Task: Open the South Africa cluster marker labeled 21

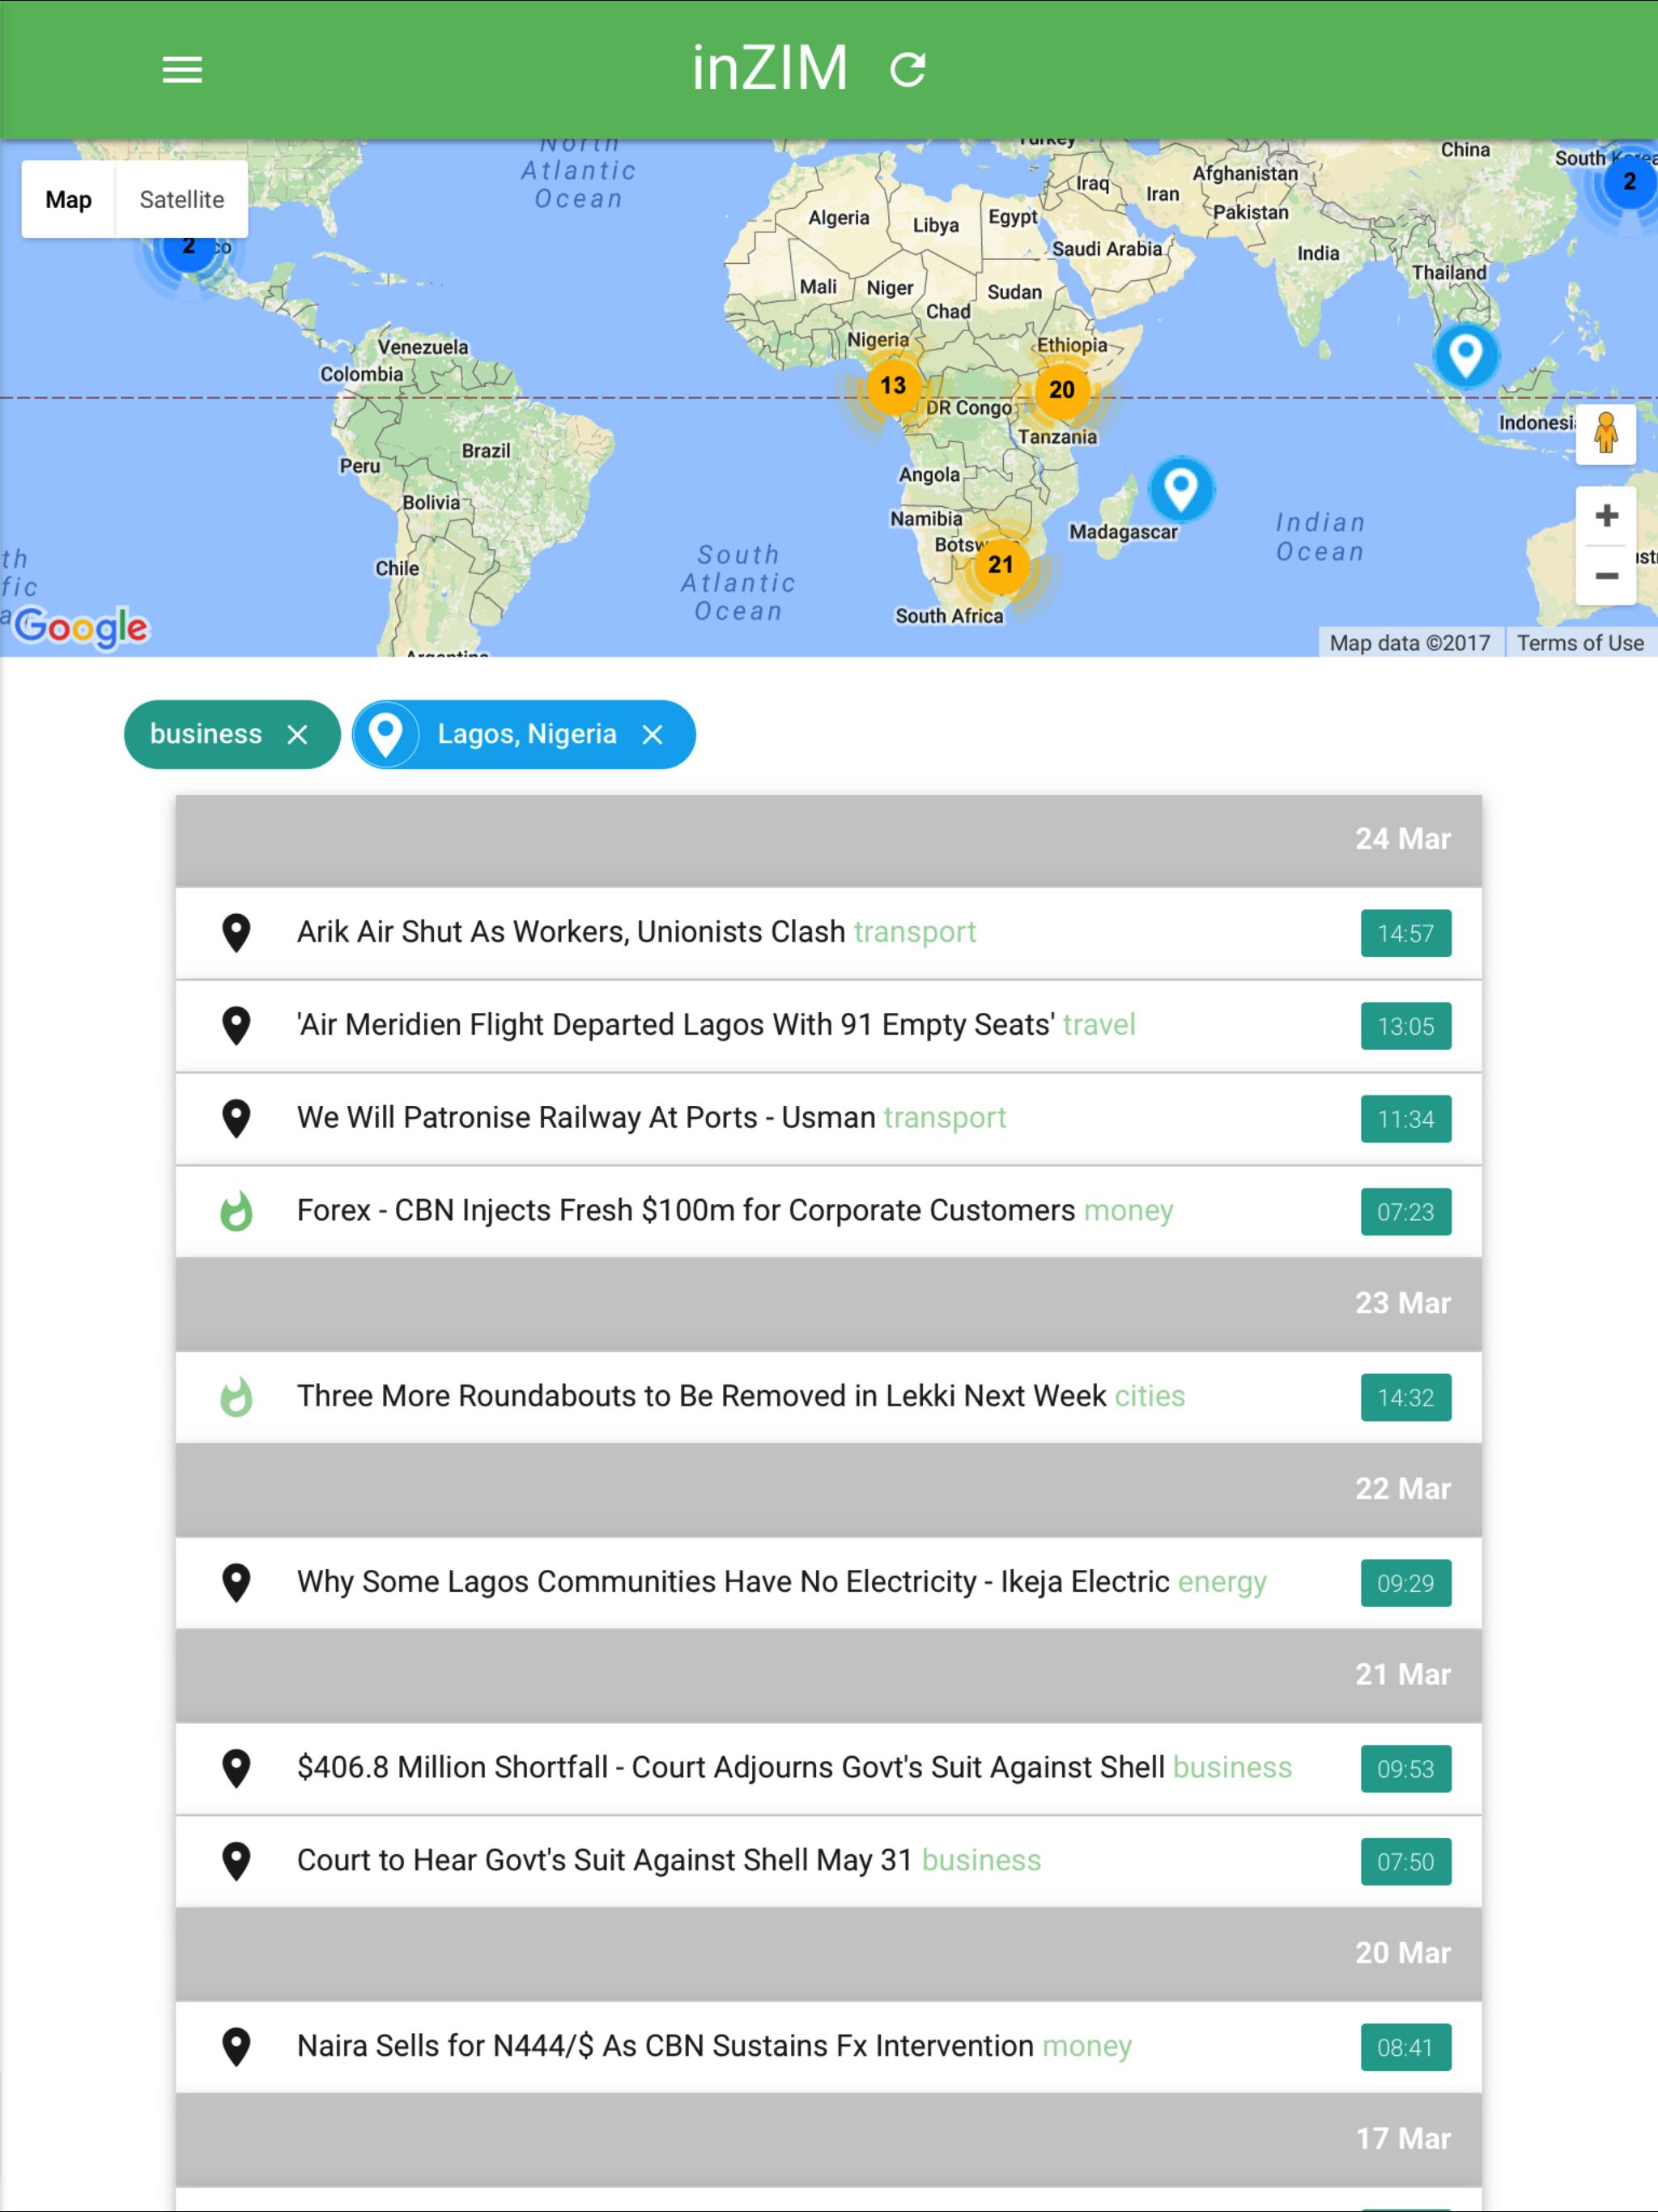Action: pos(1001,565)
